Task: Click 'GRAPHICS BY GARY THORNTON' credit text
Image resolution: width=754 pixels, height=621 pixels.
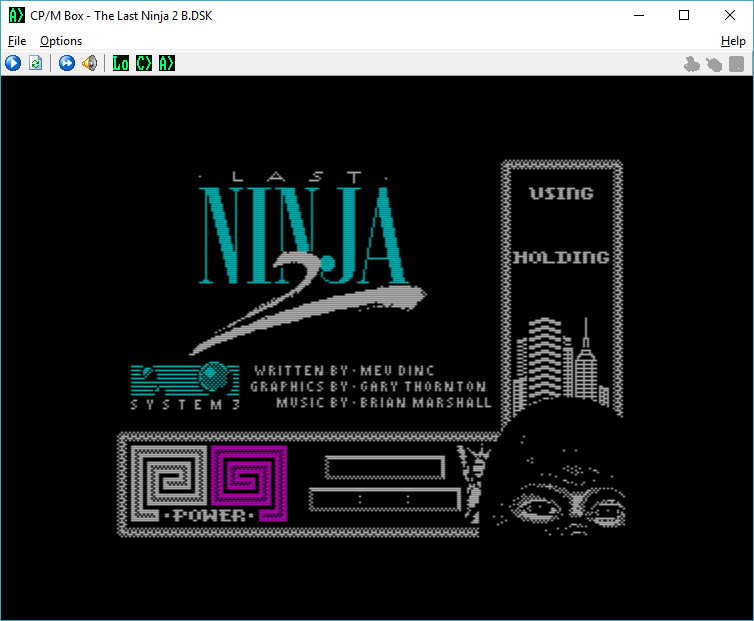Action: (x=368, y=387)
